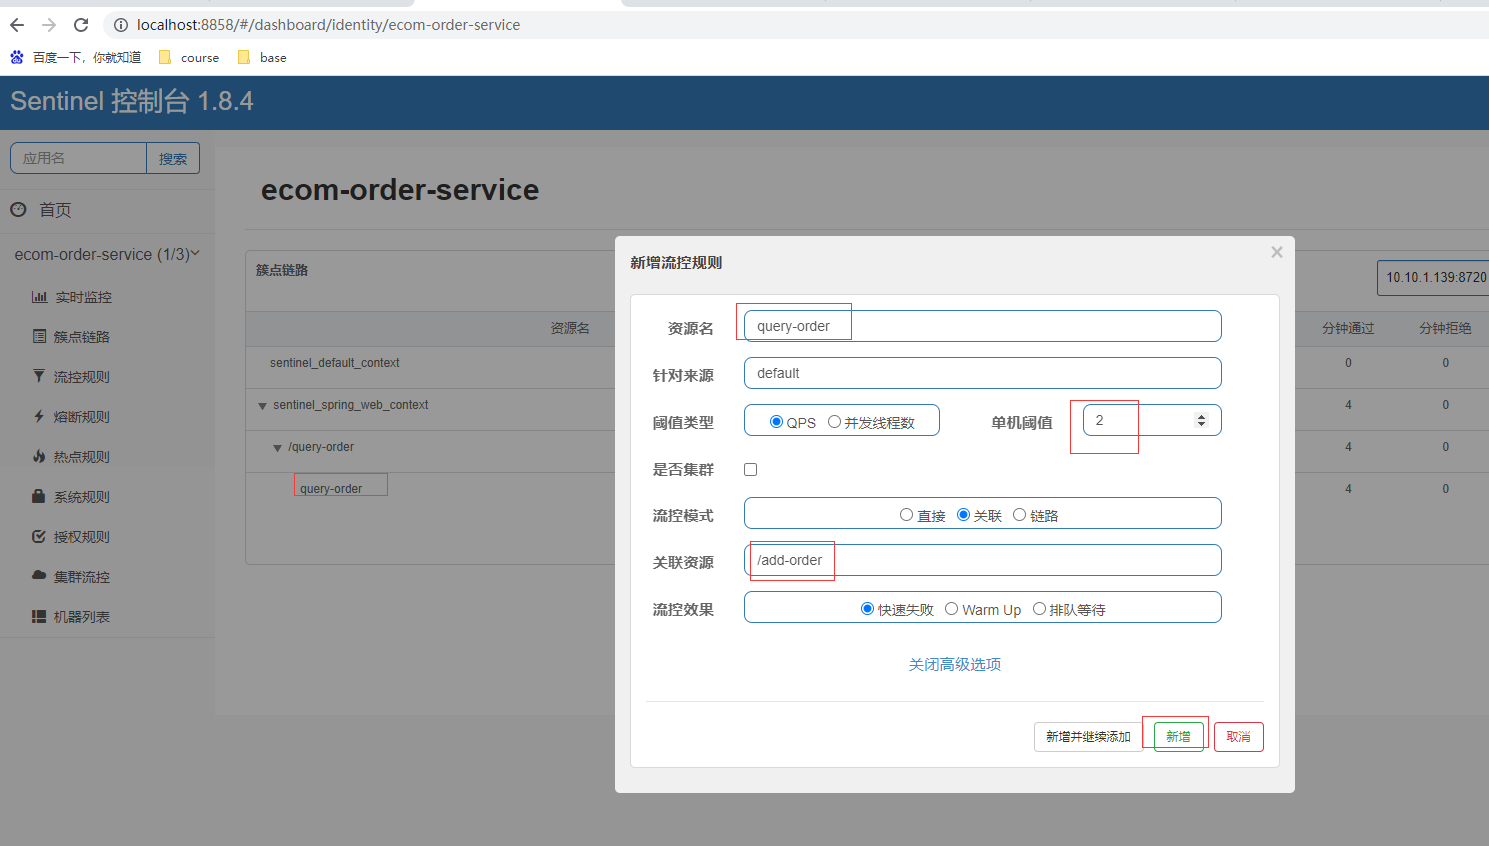Click the 资源名 column header
Screen dimensions: 1489x846
pyautogui.click(x=569, y=328)
